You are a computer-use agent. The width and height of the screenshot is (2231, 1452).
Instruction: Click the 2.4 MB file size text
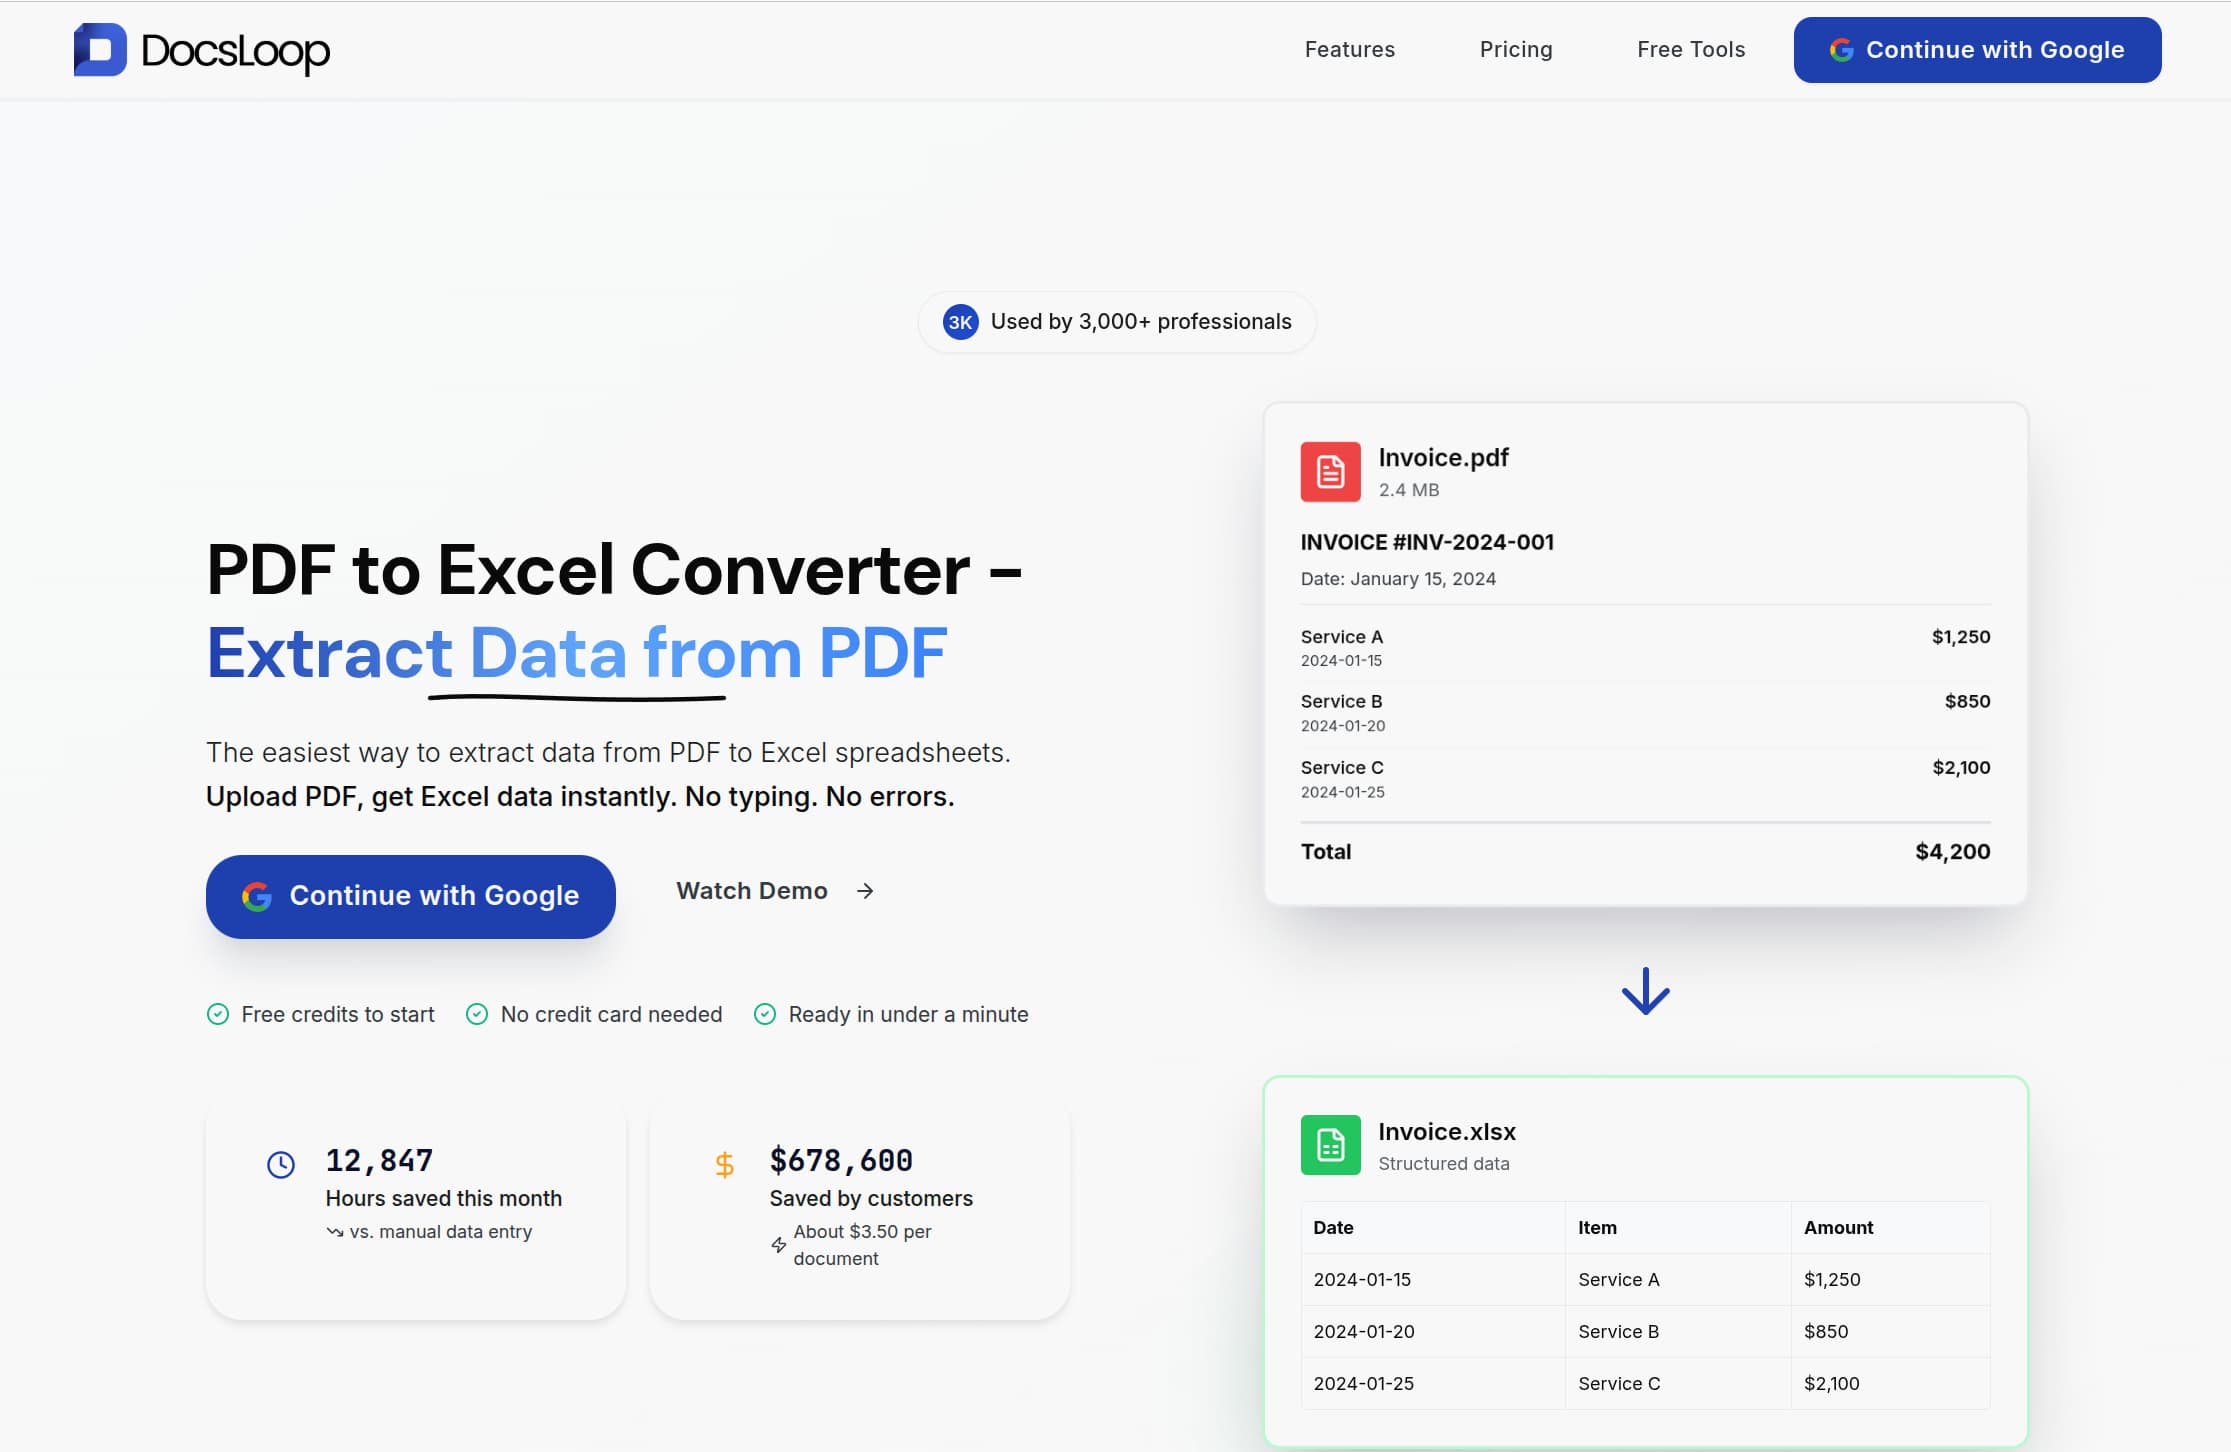(x=1409, y=490)
